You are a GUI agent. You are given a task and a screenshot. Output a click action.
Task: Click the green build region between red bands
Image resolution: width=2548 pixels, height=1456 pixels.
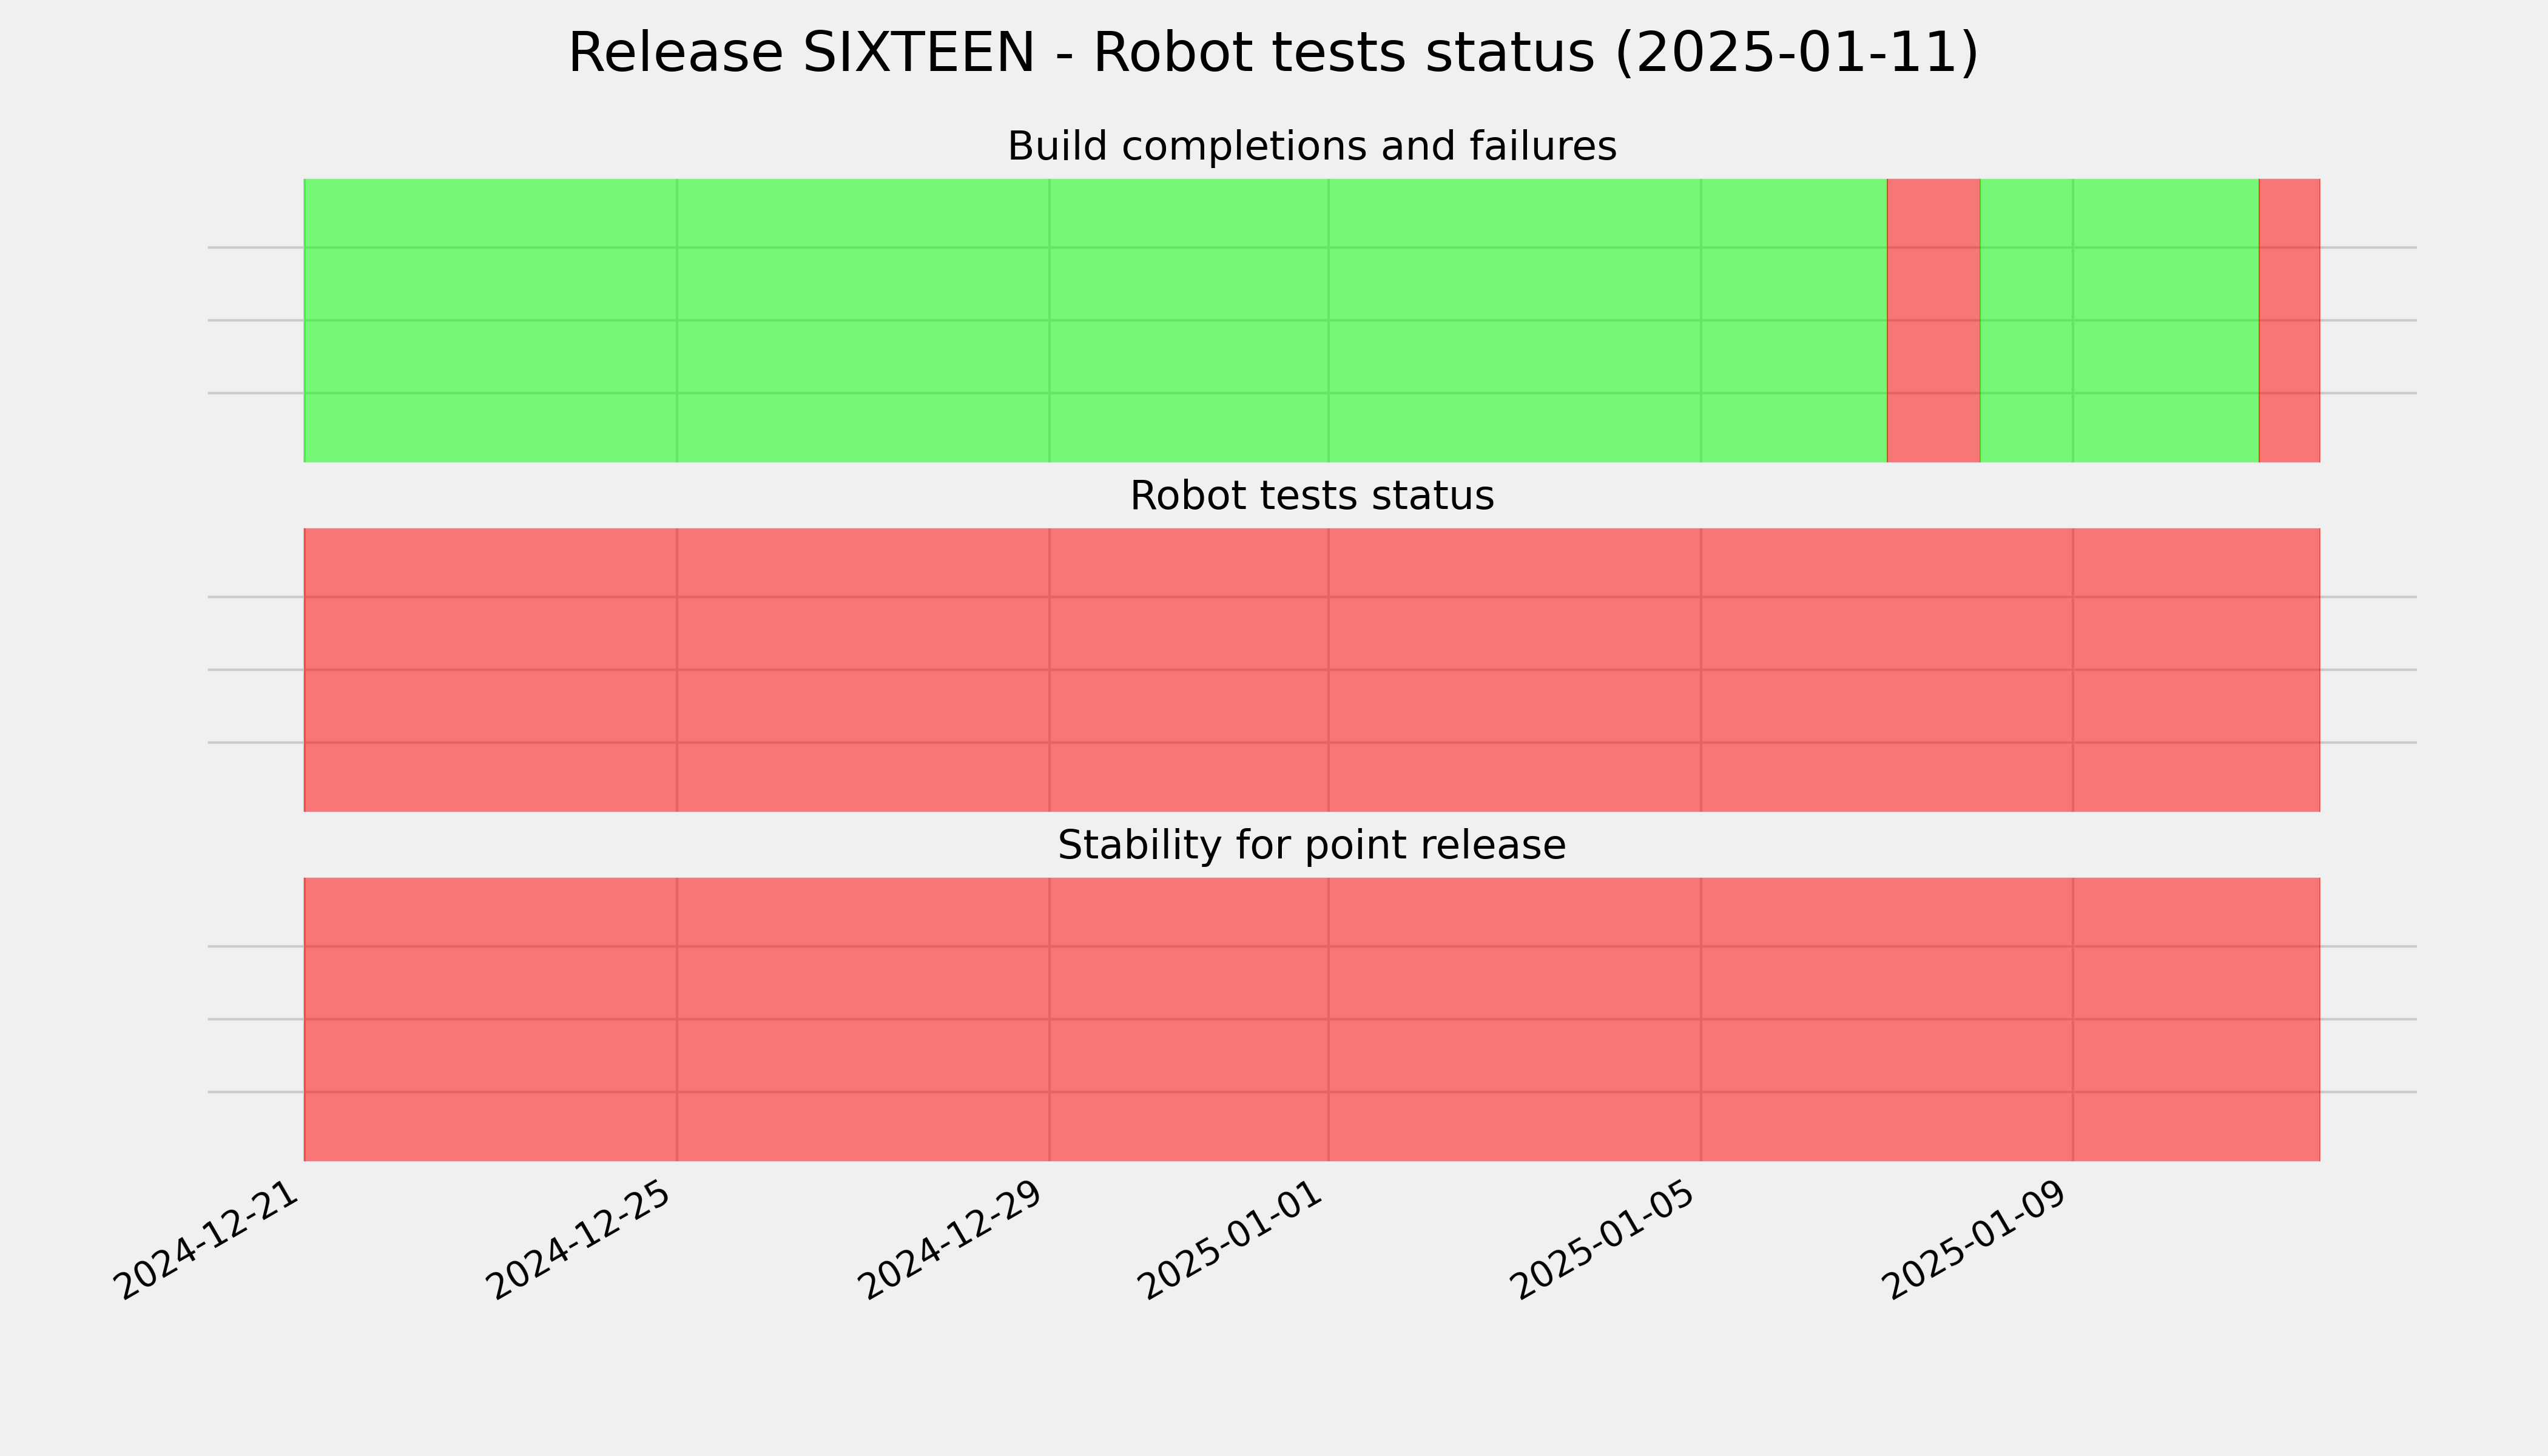pyautogui.click(x=2119, y=320)
